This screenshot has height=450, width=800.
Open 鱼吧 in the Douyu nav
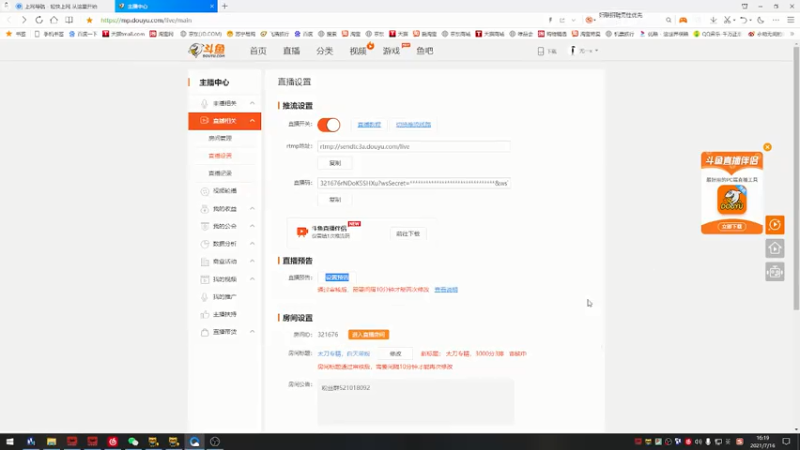point(424,51)
